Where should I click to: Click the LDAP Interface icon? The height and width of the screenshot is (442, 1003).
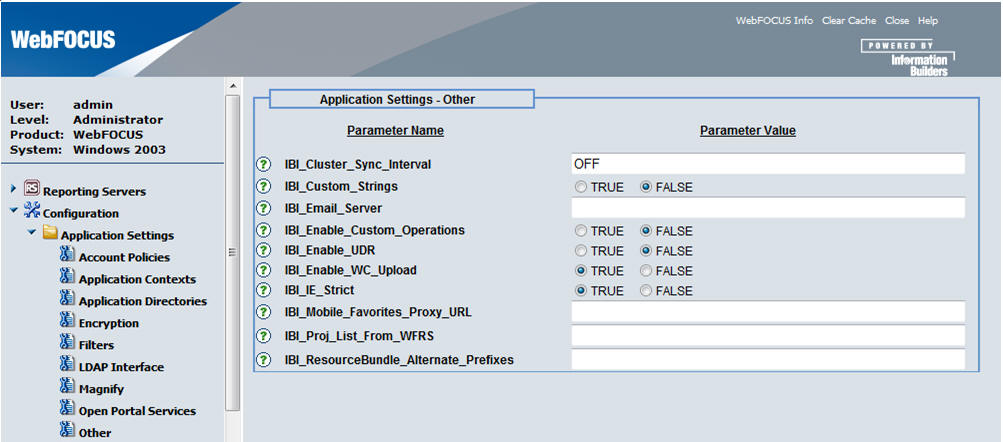click(68, 363)
